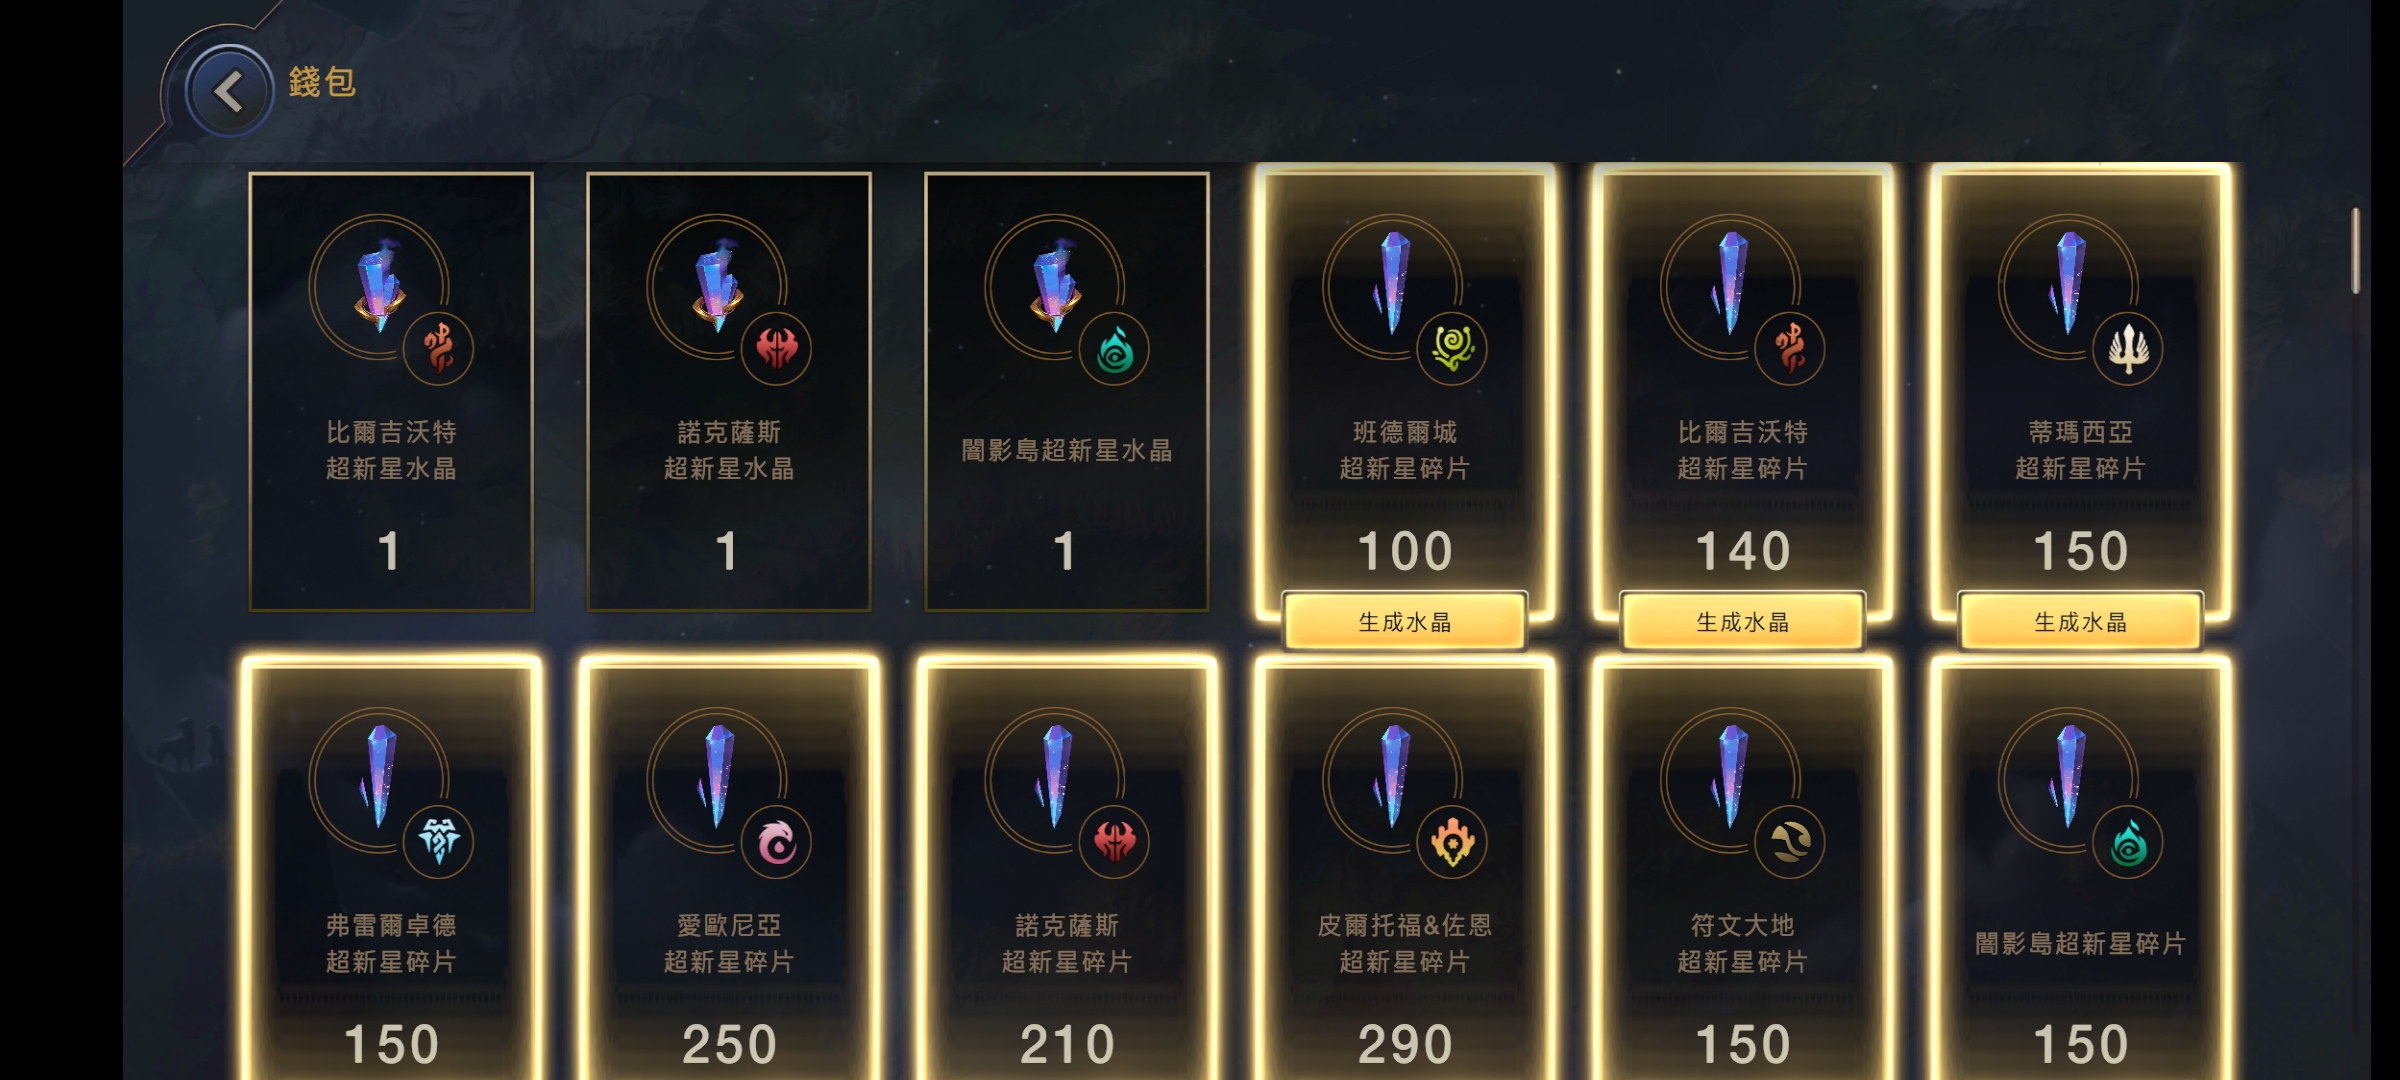The height and width of the screenshot is (1080, 2400).
Task: Select the Noxus supernova shard card with 210
Action: click(x=1067, y=868)
